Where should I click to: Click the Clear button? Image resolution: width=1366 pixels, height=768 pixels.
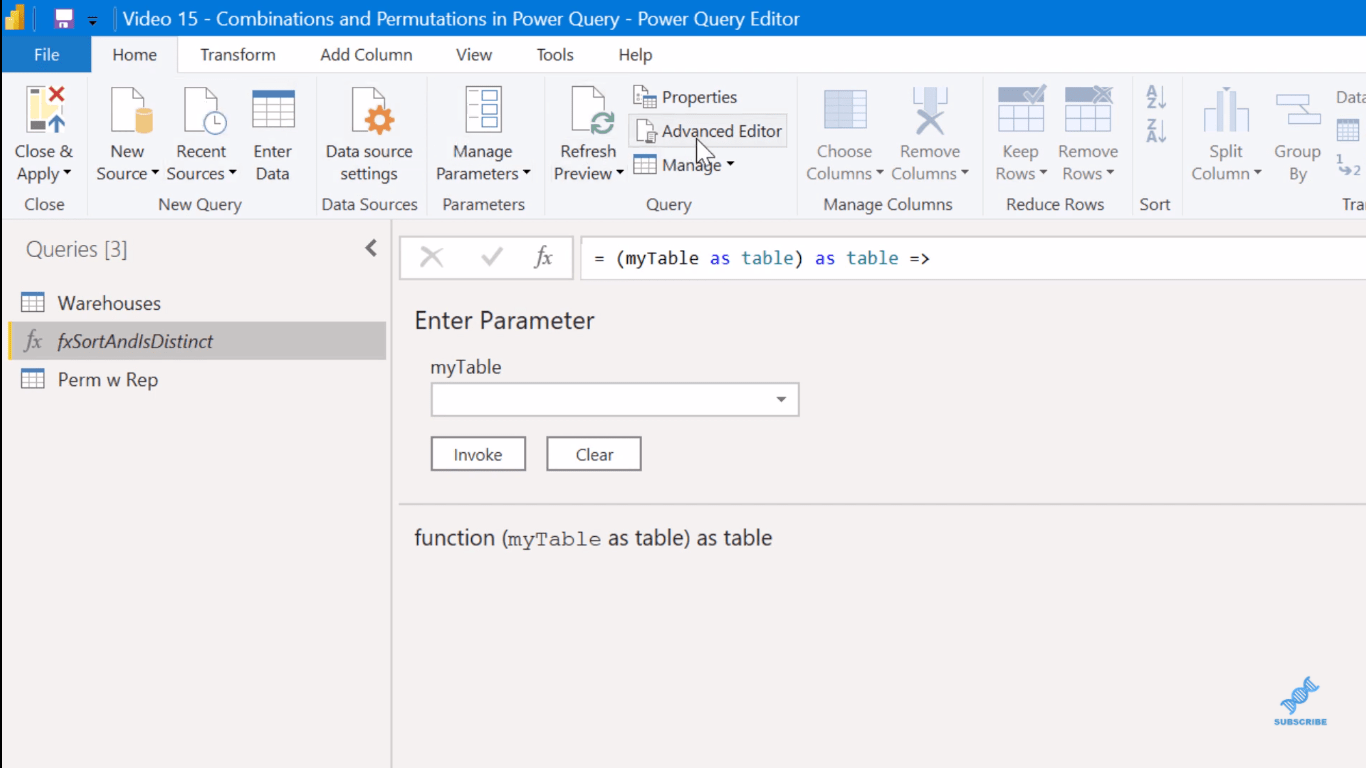(x=594, y=454)
